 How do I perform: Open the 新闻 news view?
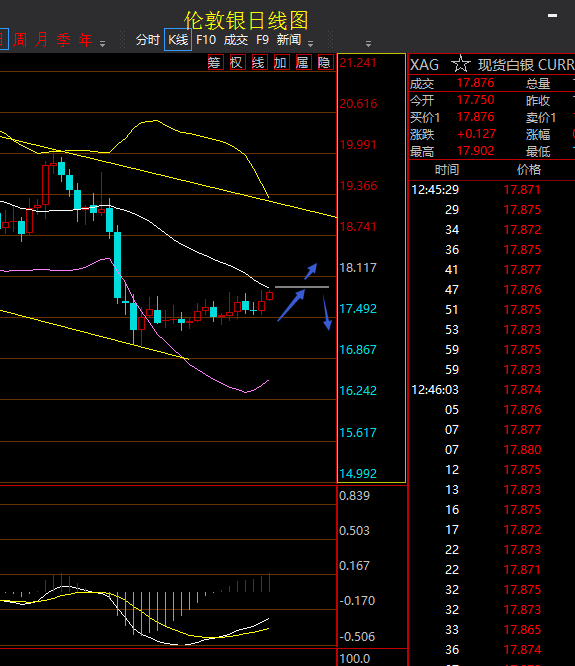tap(289, 40)
